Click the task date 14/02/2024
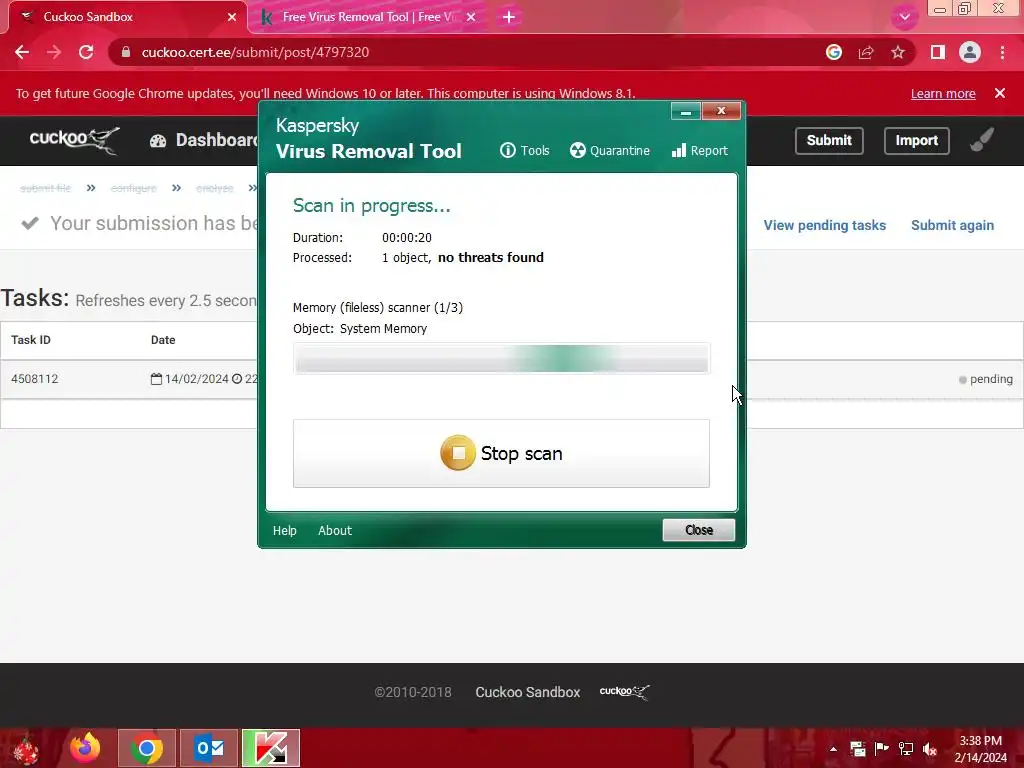The image size is (1024, 768). point(196,379)
